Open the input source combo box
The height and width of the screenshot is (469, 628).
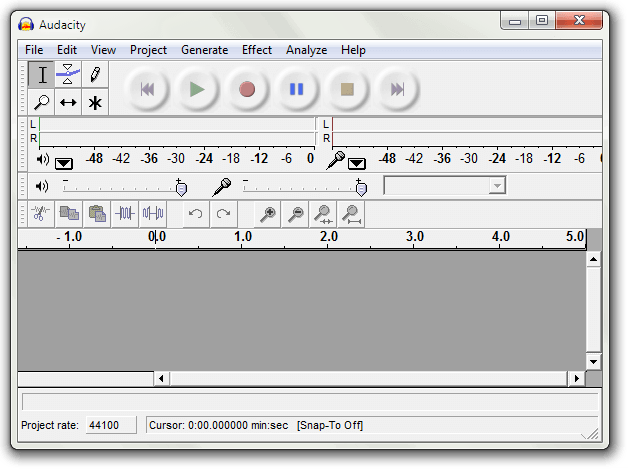pyautogui.click(x=445, y=186)
